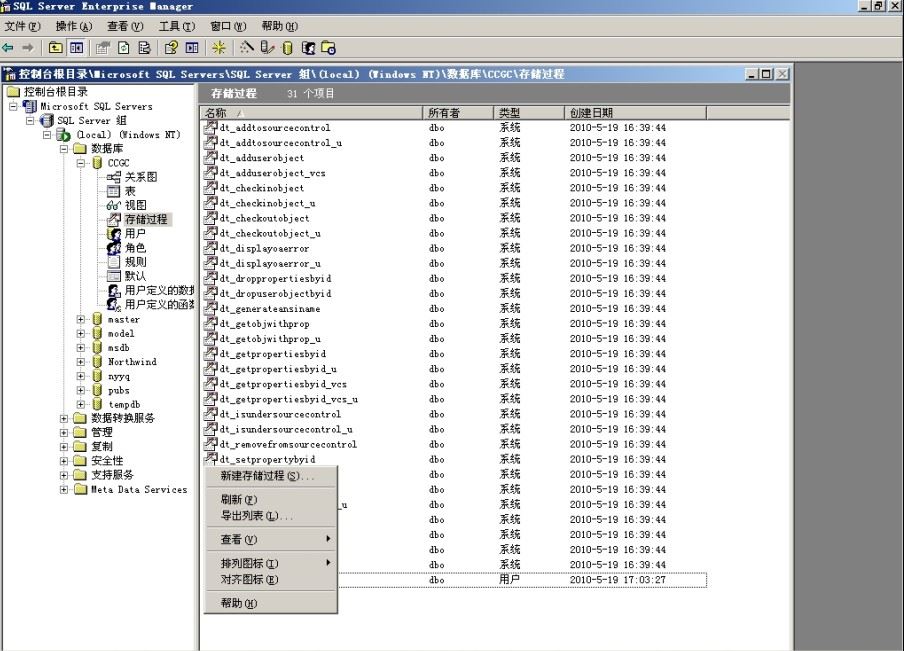The height and width of the screenshot is (651, 906).
Task: Click the Help question-mark toolbar icon
Action: tap(171, 48)
